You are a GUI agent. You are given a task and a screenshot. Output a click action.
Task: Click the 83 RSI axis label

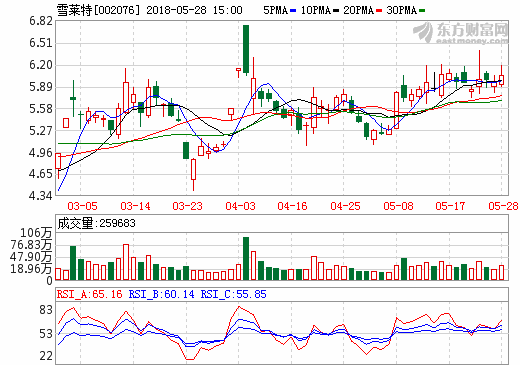[46, 310]
